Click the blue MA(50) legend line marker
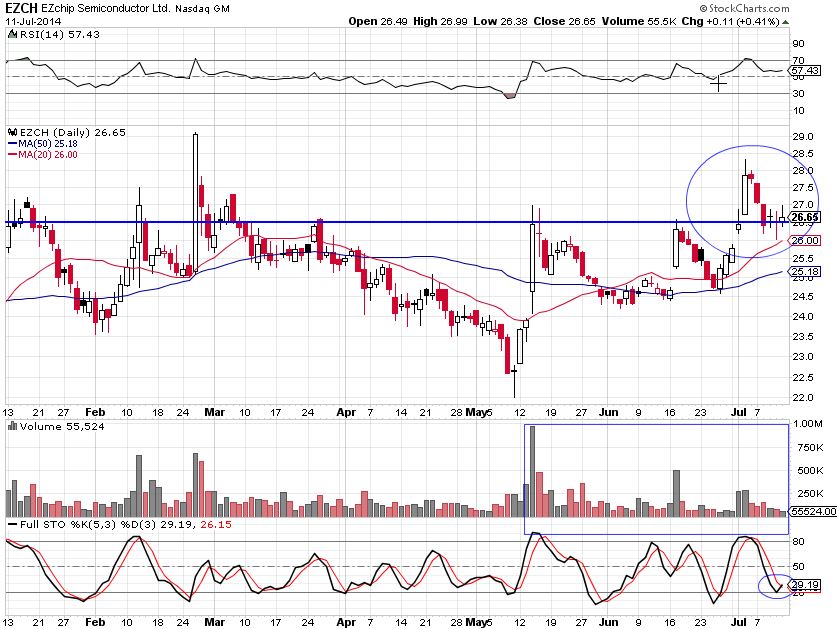Image resolution: width=837 pixels, height=629 pixels. pyautogui.click(x=13, y=144)
